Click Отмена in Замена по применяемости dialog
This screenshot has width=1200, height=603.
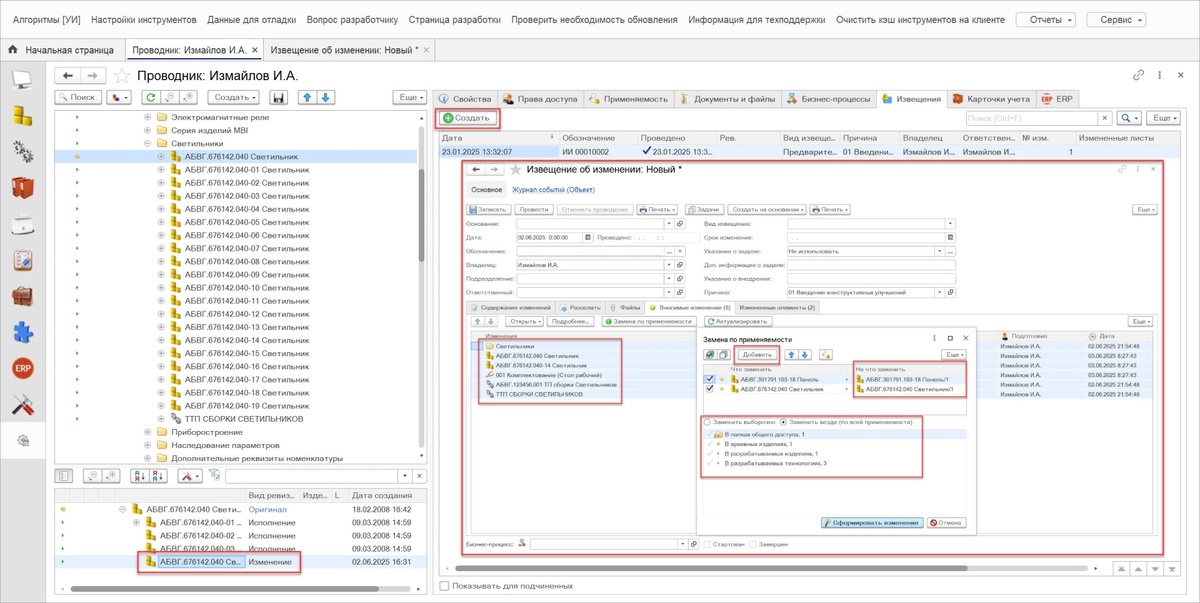tap(945, 523)
